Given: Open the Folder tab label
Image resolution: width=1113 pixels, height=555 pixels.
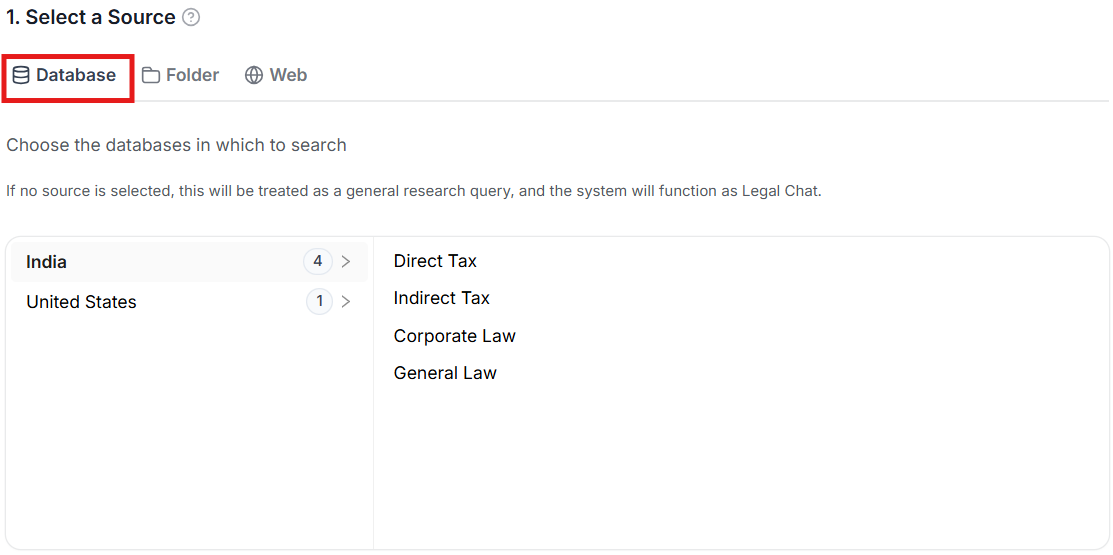Looking at the screenshot, I should click(x=192, y=75).
